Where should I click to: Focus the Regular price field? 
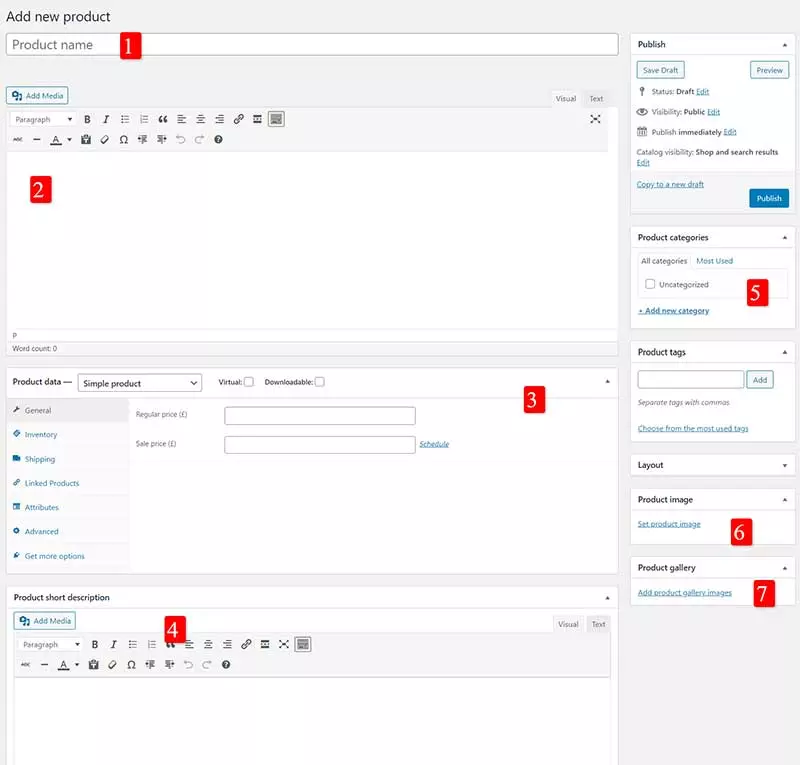point(320,416)
